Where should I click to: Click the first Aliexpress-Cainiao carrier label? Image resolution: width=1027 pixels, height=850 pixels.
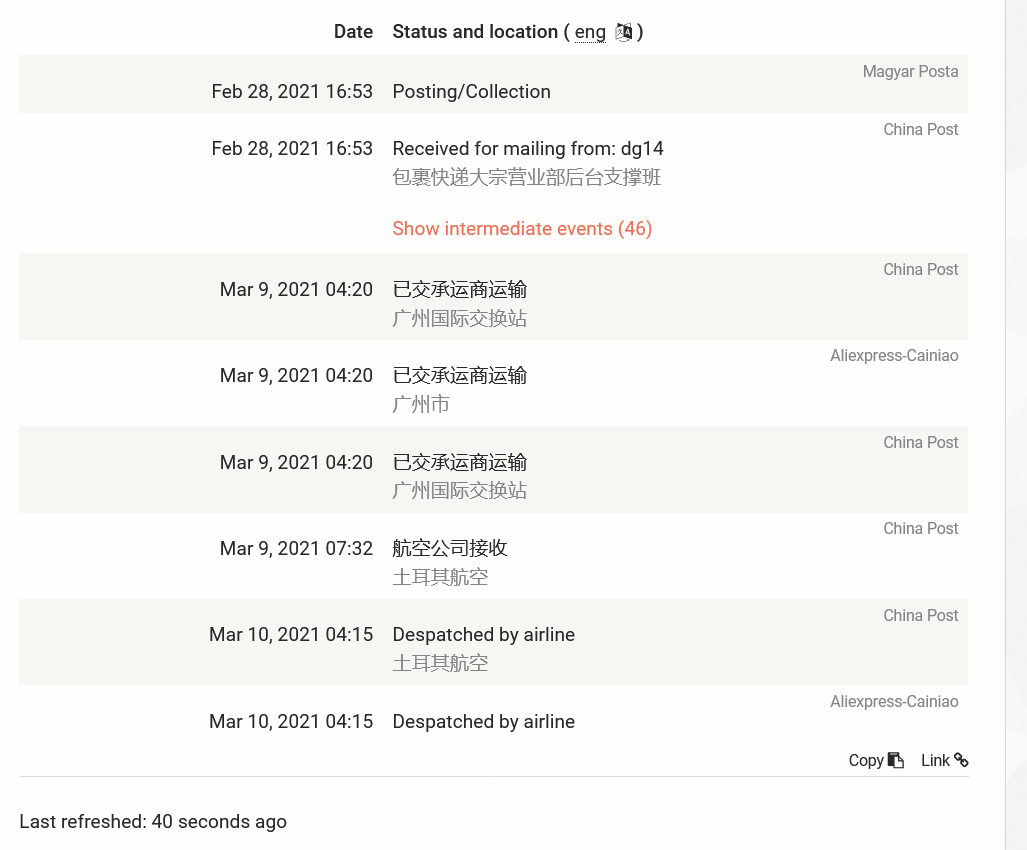point(894,356)
